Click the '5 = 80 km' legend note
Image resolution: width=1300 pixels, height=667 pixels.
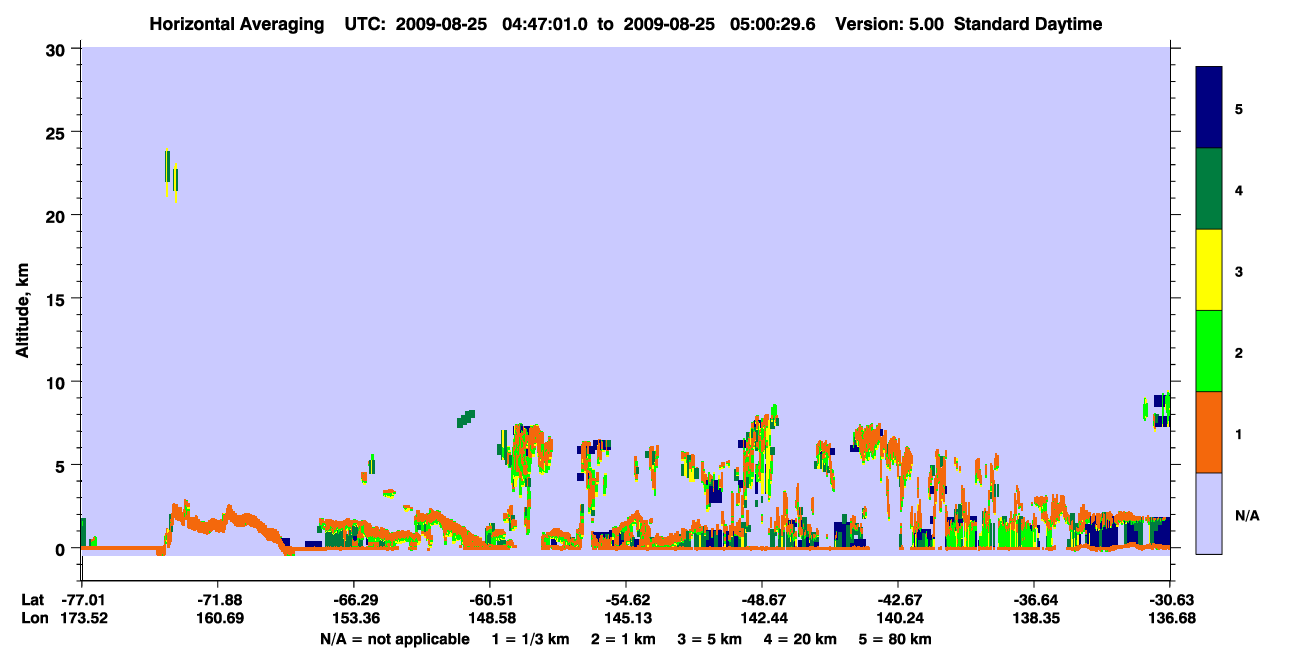pyautogui.click(x=896, y=639)
